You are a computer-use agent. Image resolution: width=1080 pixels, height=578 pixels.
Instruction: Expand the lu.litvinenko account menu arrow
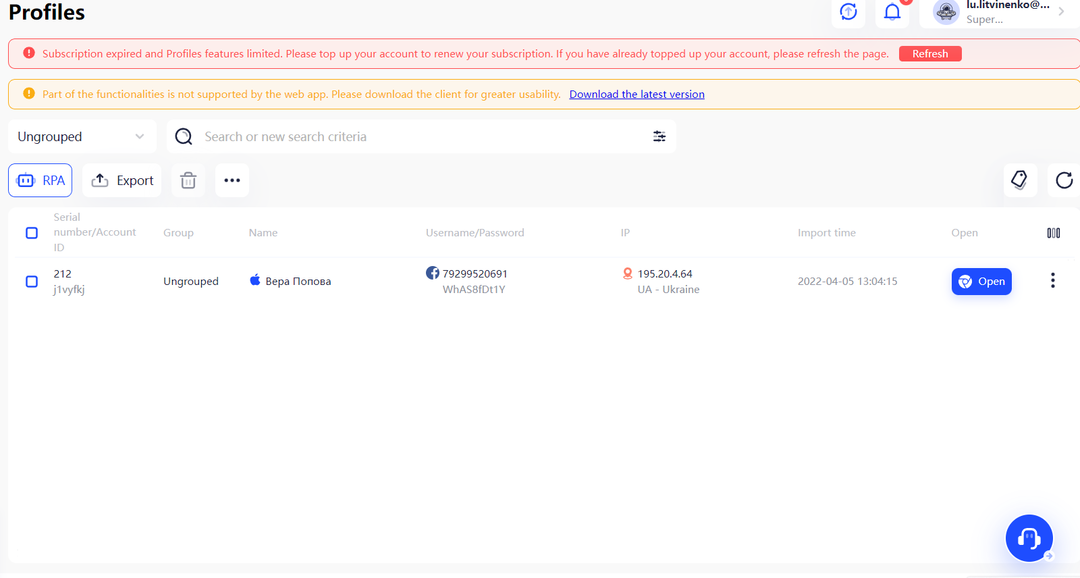point(1061,12)
